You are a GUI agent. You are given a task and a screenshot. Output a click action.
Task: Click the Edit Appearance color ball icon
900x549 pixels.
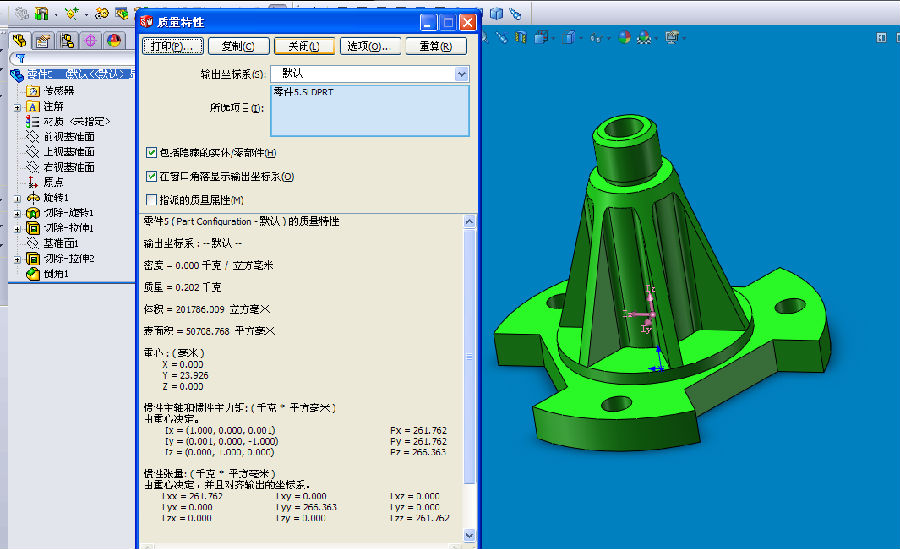[624, 38]
